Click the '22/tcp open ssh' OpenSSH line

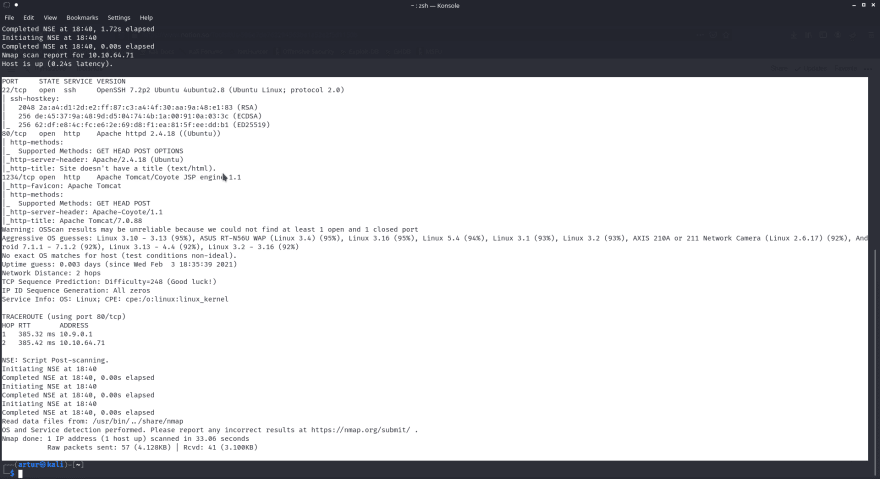(x=173, y=90)
